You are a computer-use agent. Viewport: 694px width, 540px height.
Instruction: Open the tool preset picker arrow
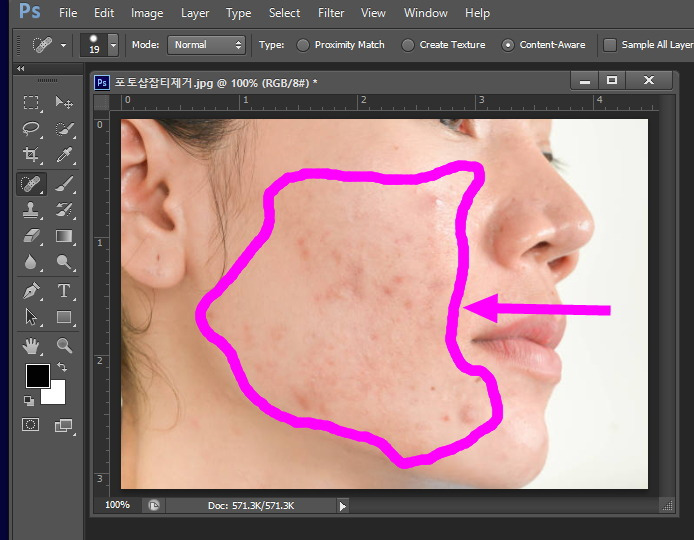tap(63, 45)
